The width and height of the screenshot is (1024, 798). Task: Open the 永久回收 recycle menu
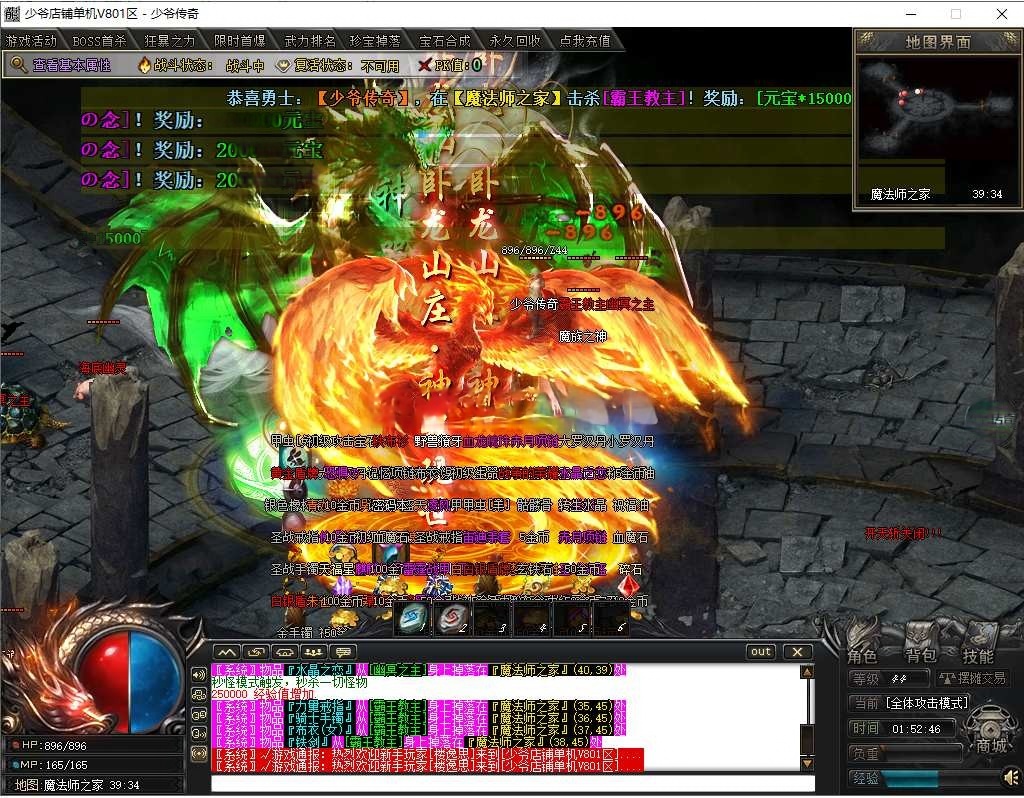click(x=515, y=41)
